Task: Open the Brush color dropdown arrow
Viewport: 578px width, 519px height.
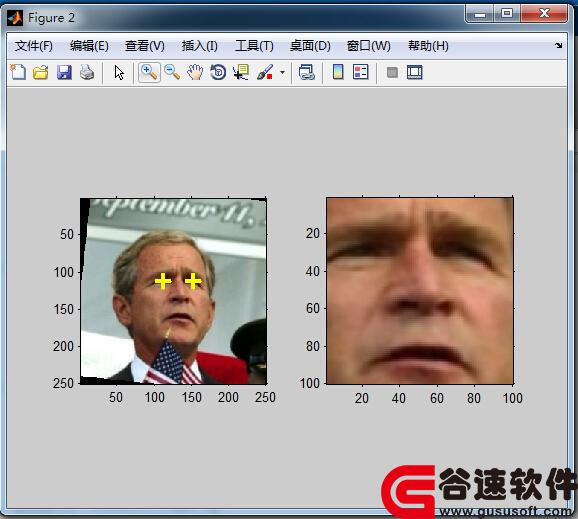Action: (282, 72)
